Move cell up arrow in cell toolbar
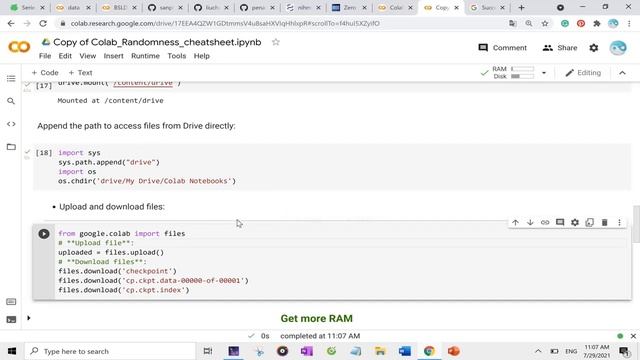This screenshot has height=360, width=640. [x=515, y=222]
